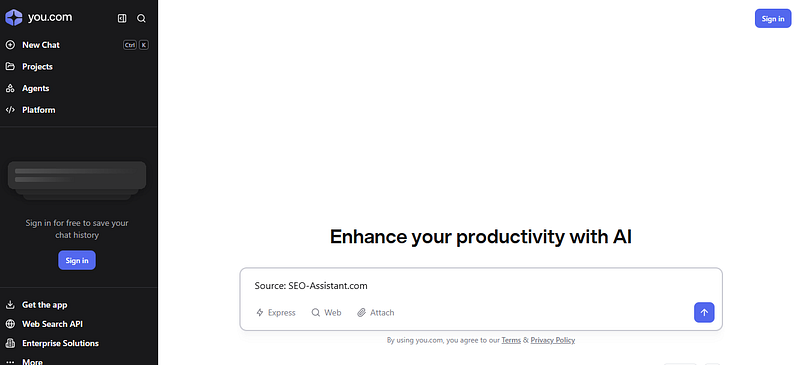Click the you.com logo icon
This screenshot has height=365, width=800.
point(14,18)
